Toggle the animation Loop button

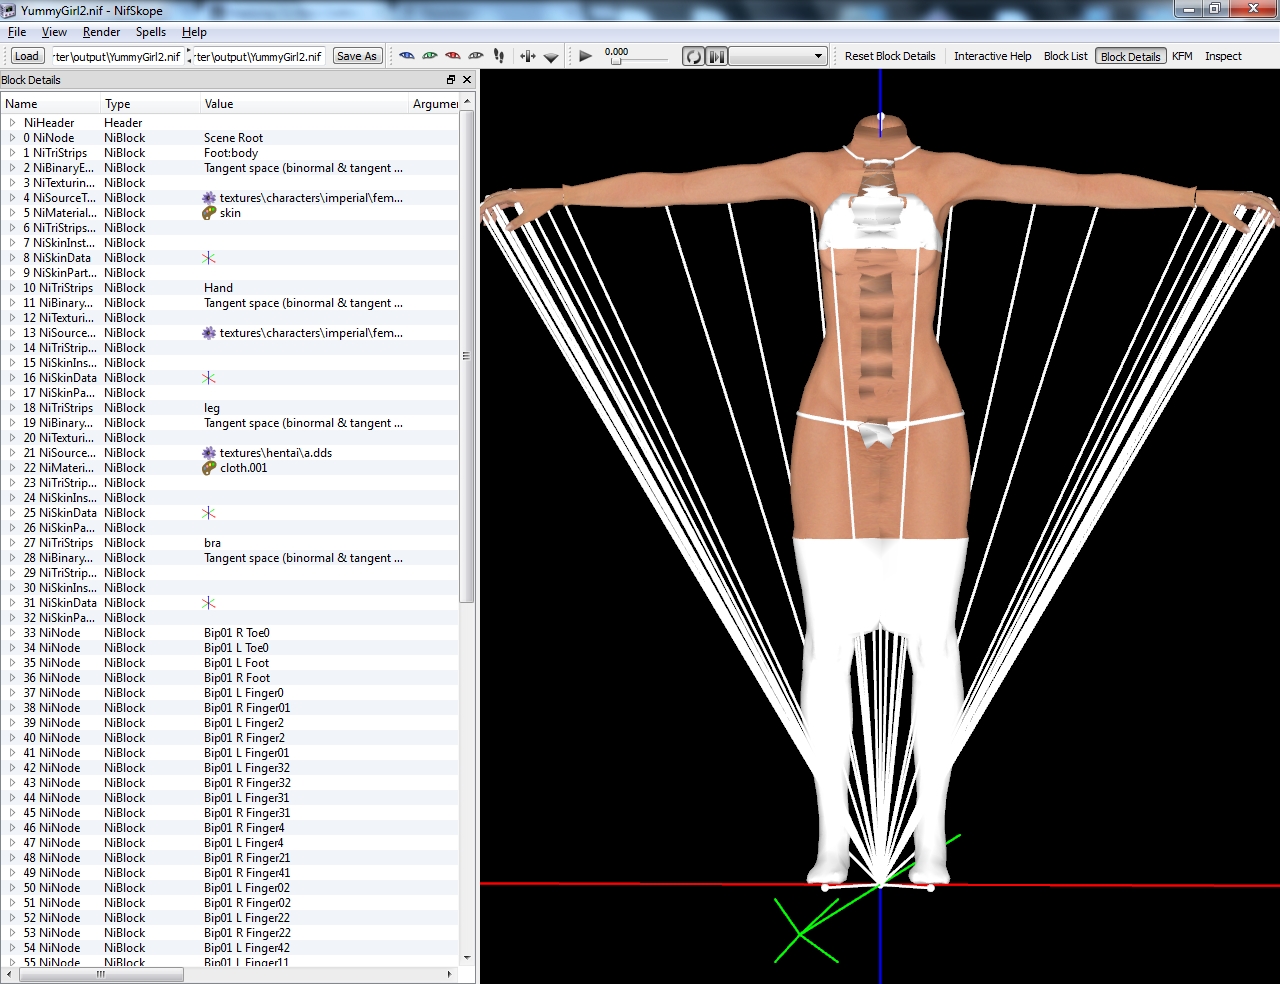click(693, 56)
